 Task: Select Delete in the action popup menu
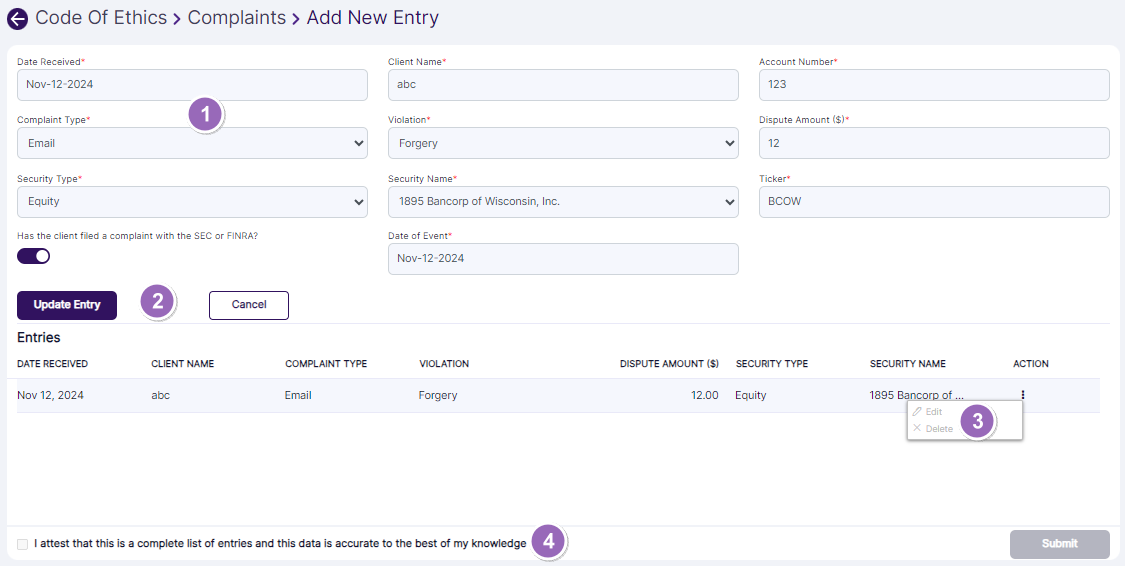[939, 429]
